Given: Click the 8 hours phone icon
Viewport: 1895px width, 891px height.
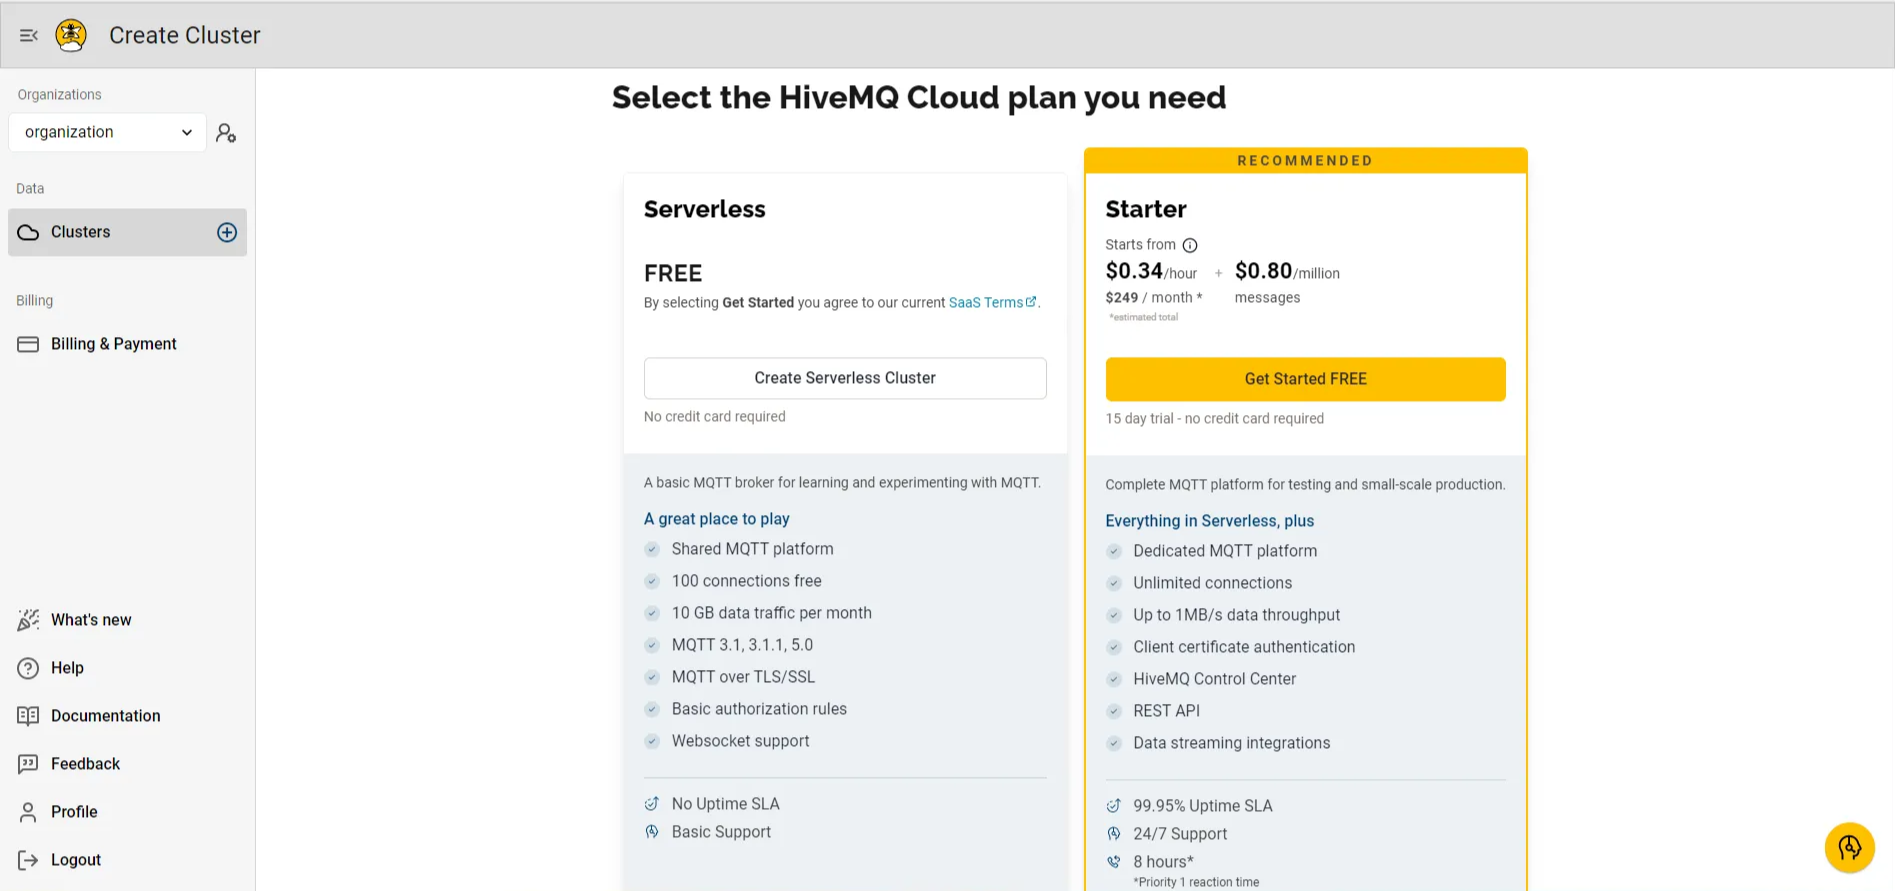Looking at the screenshot, I should (x=1114, y=862).
